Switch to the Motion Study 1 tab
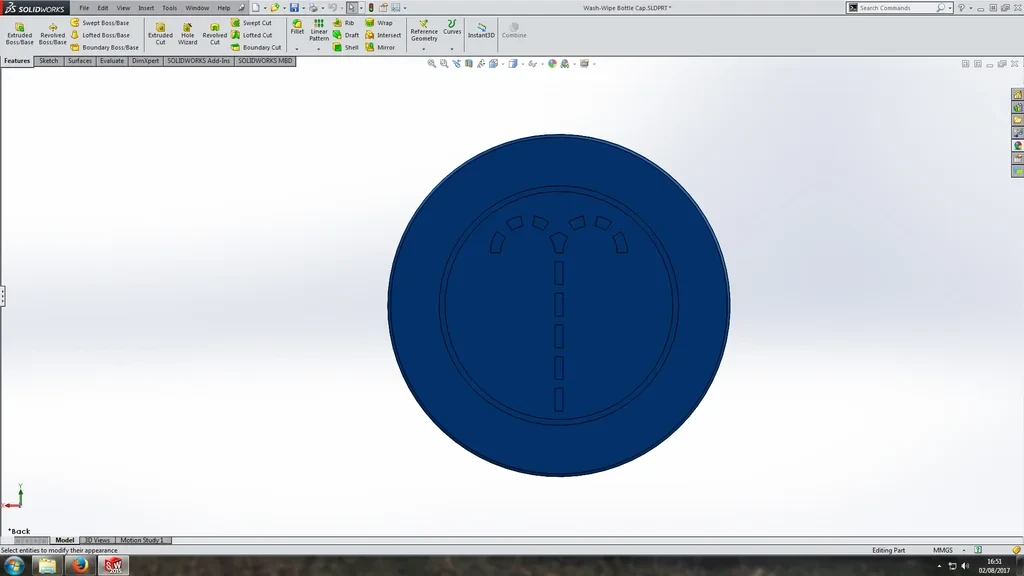Screen dimensions: 1024x576 click(142, 540)
